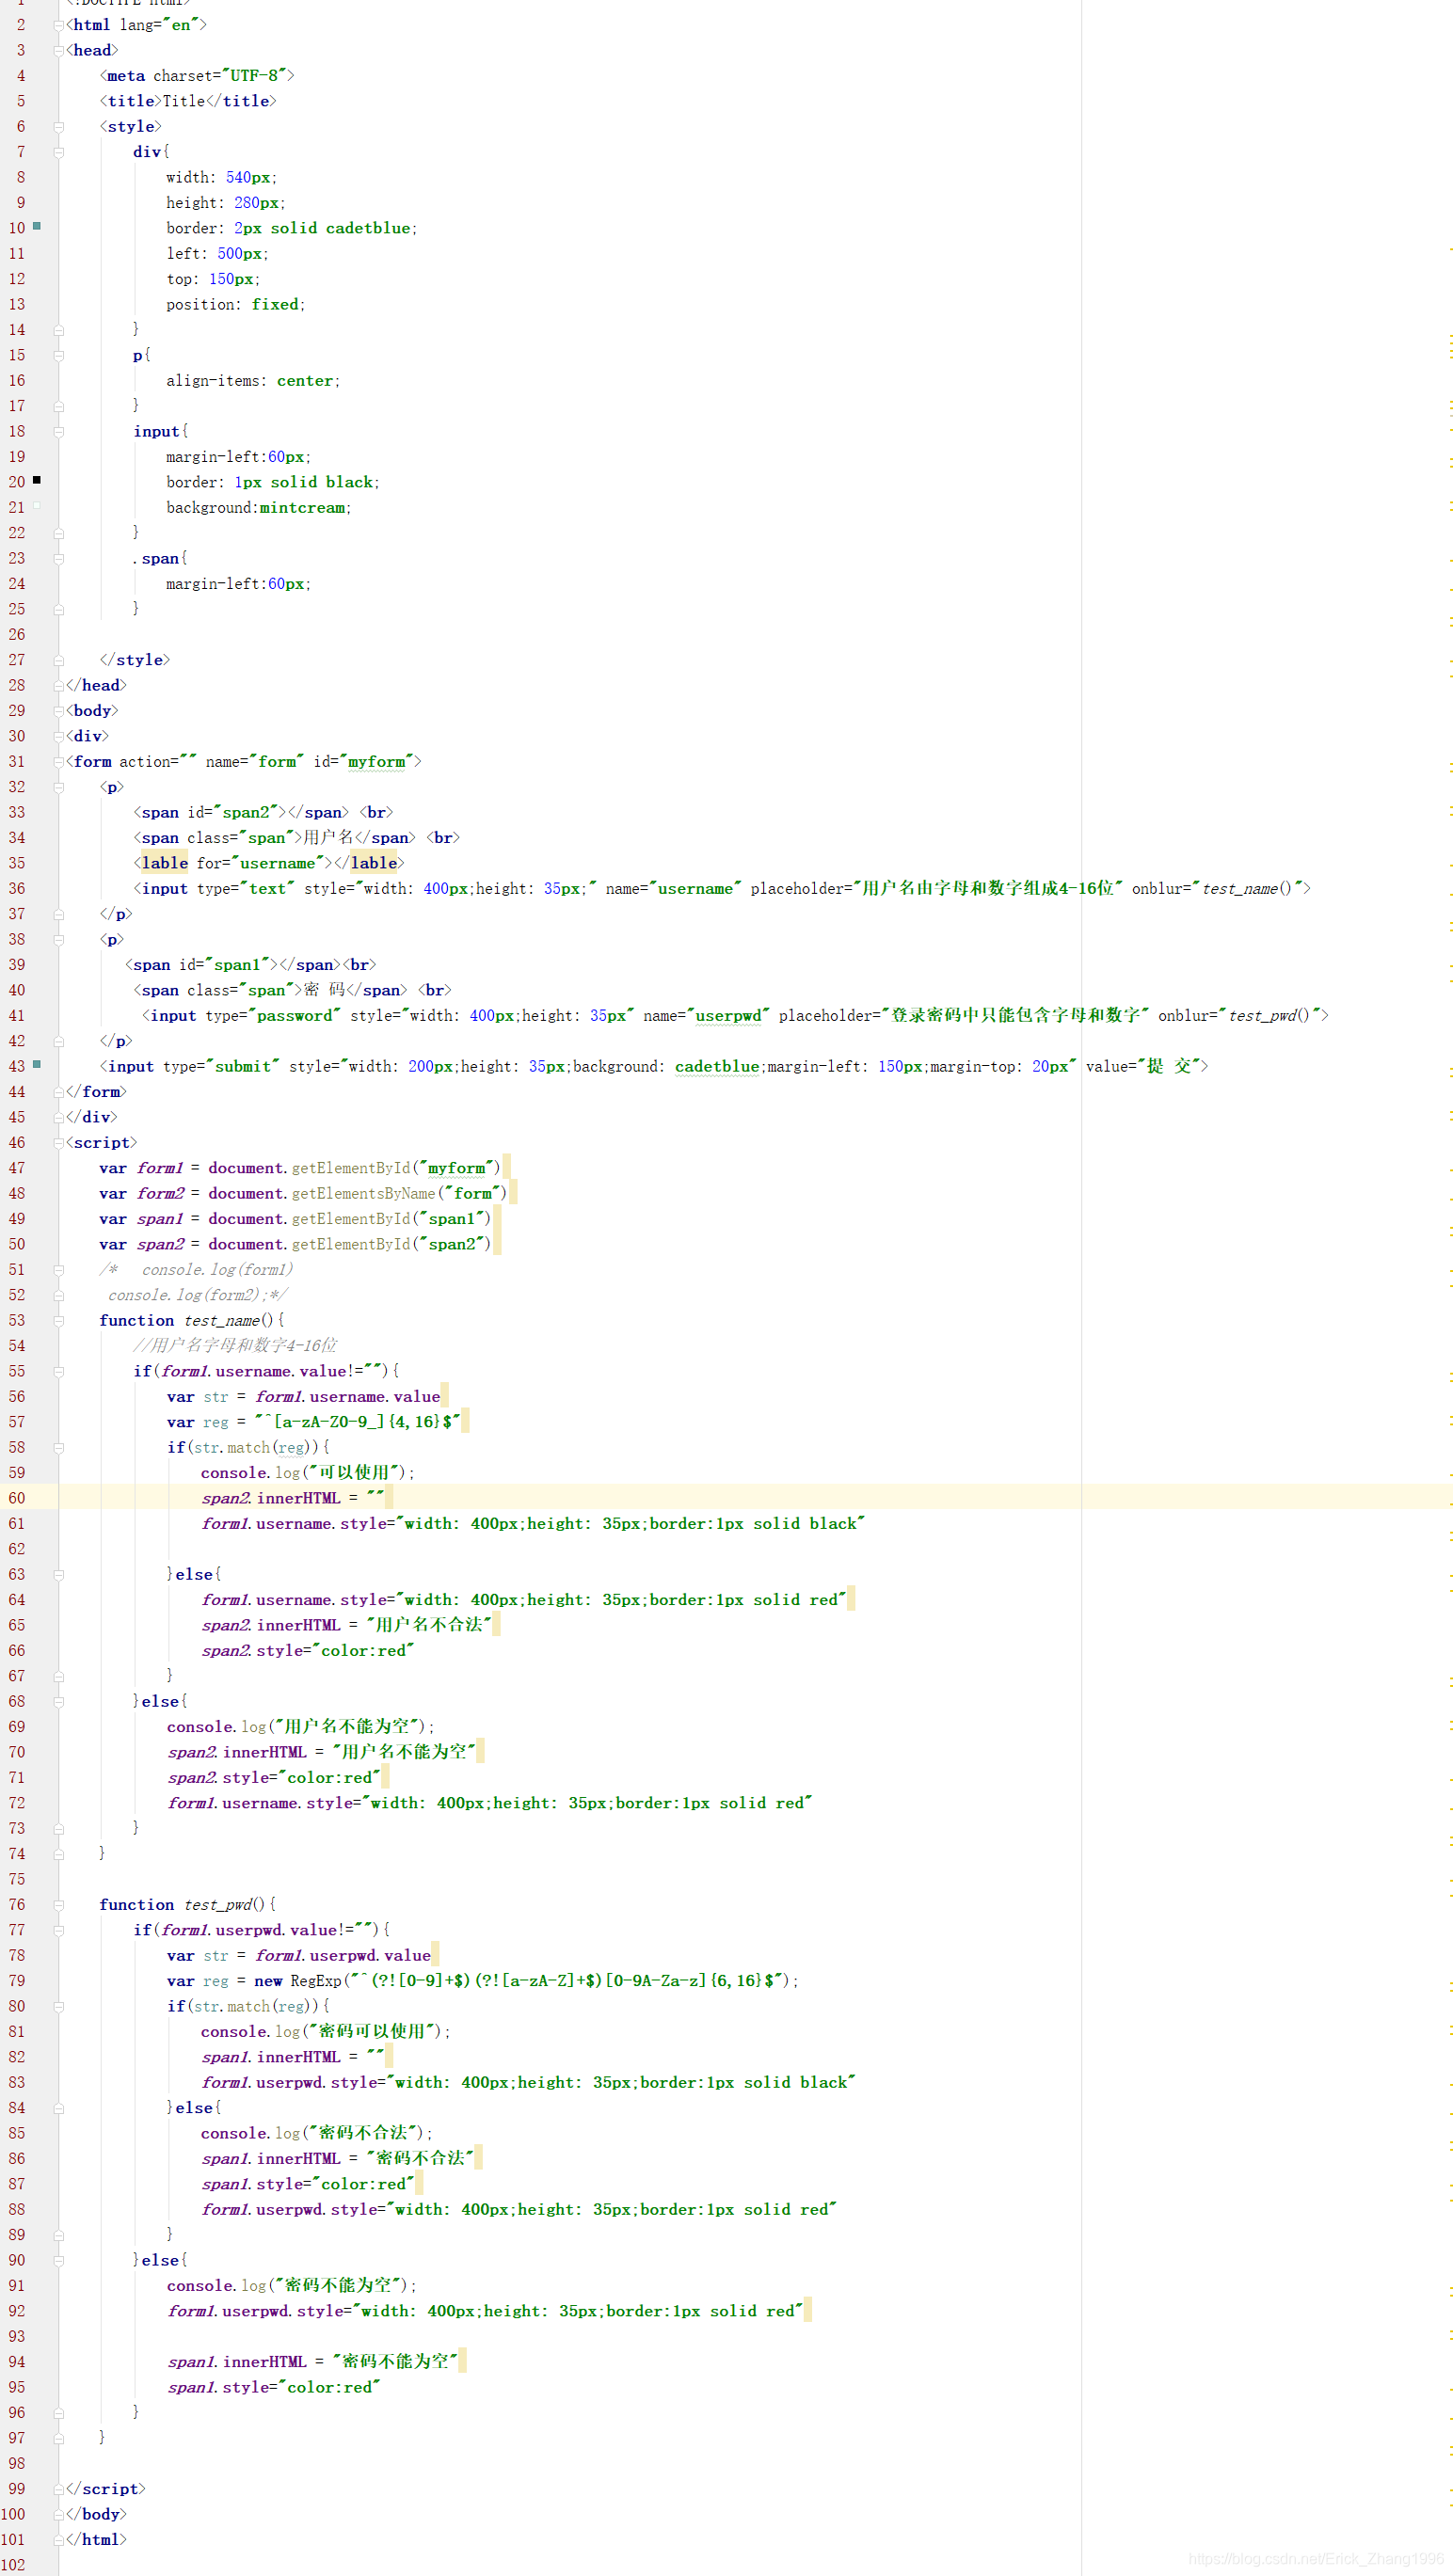Click the closing </script> tag
Viewport: 1453px width, 2576px height.
click(105, 2488)
